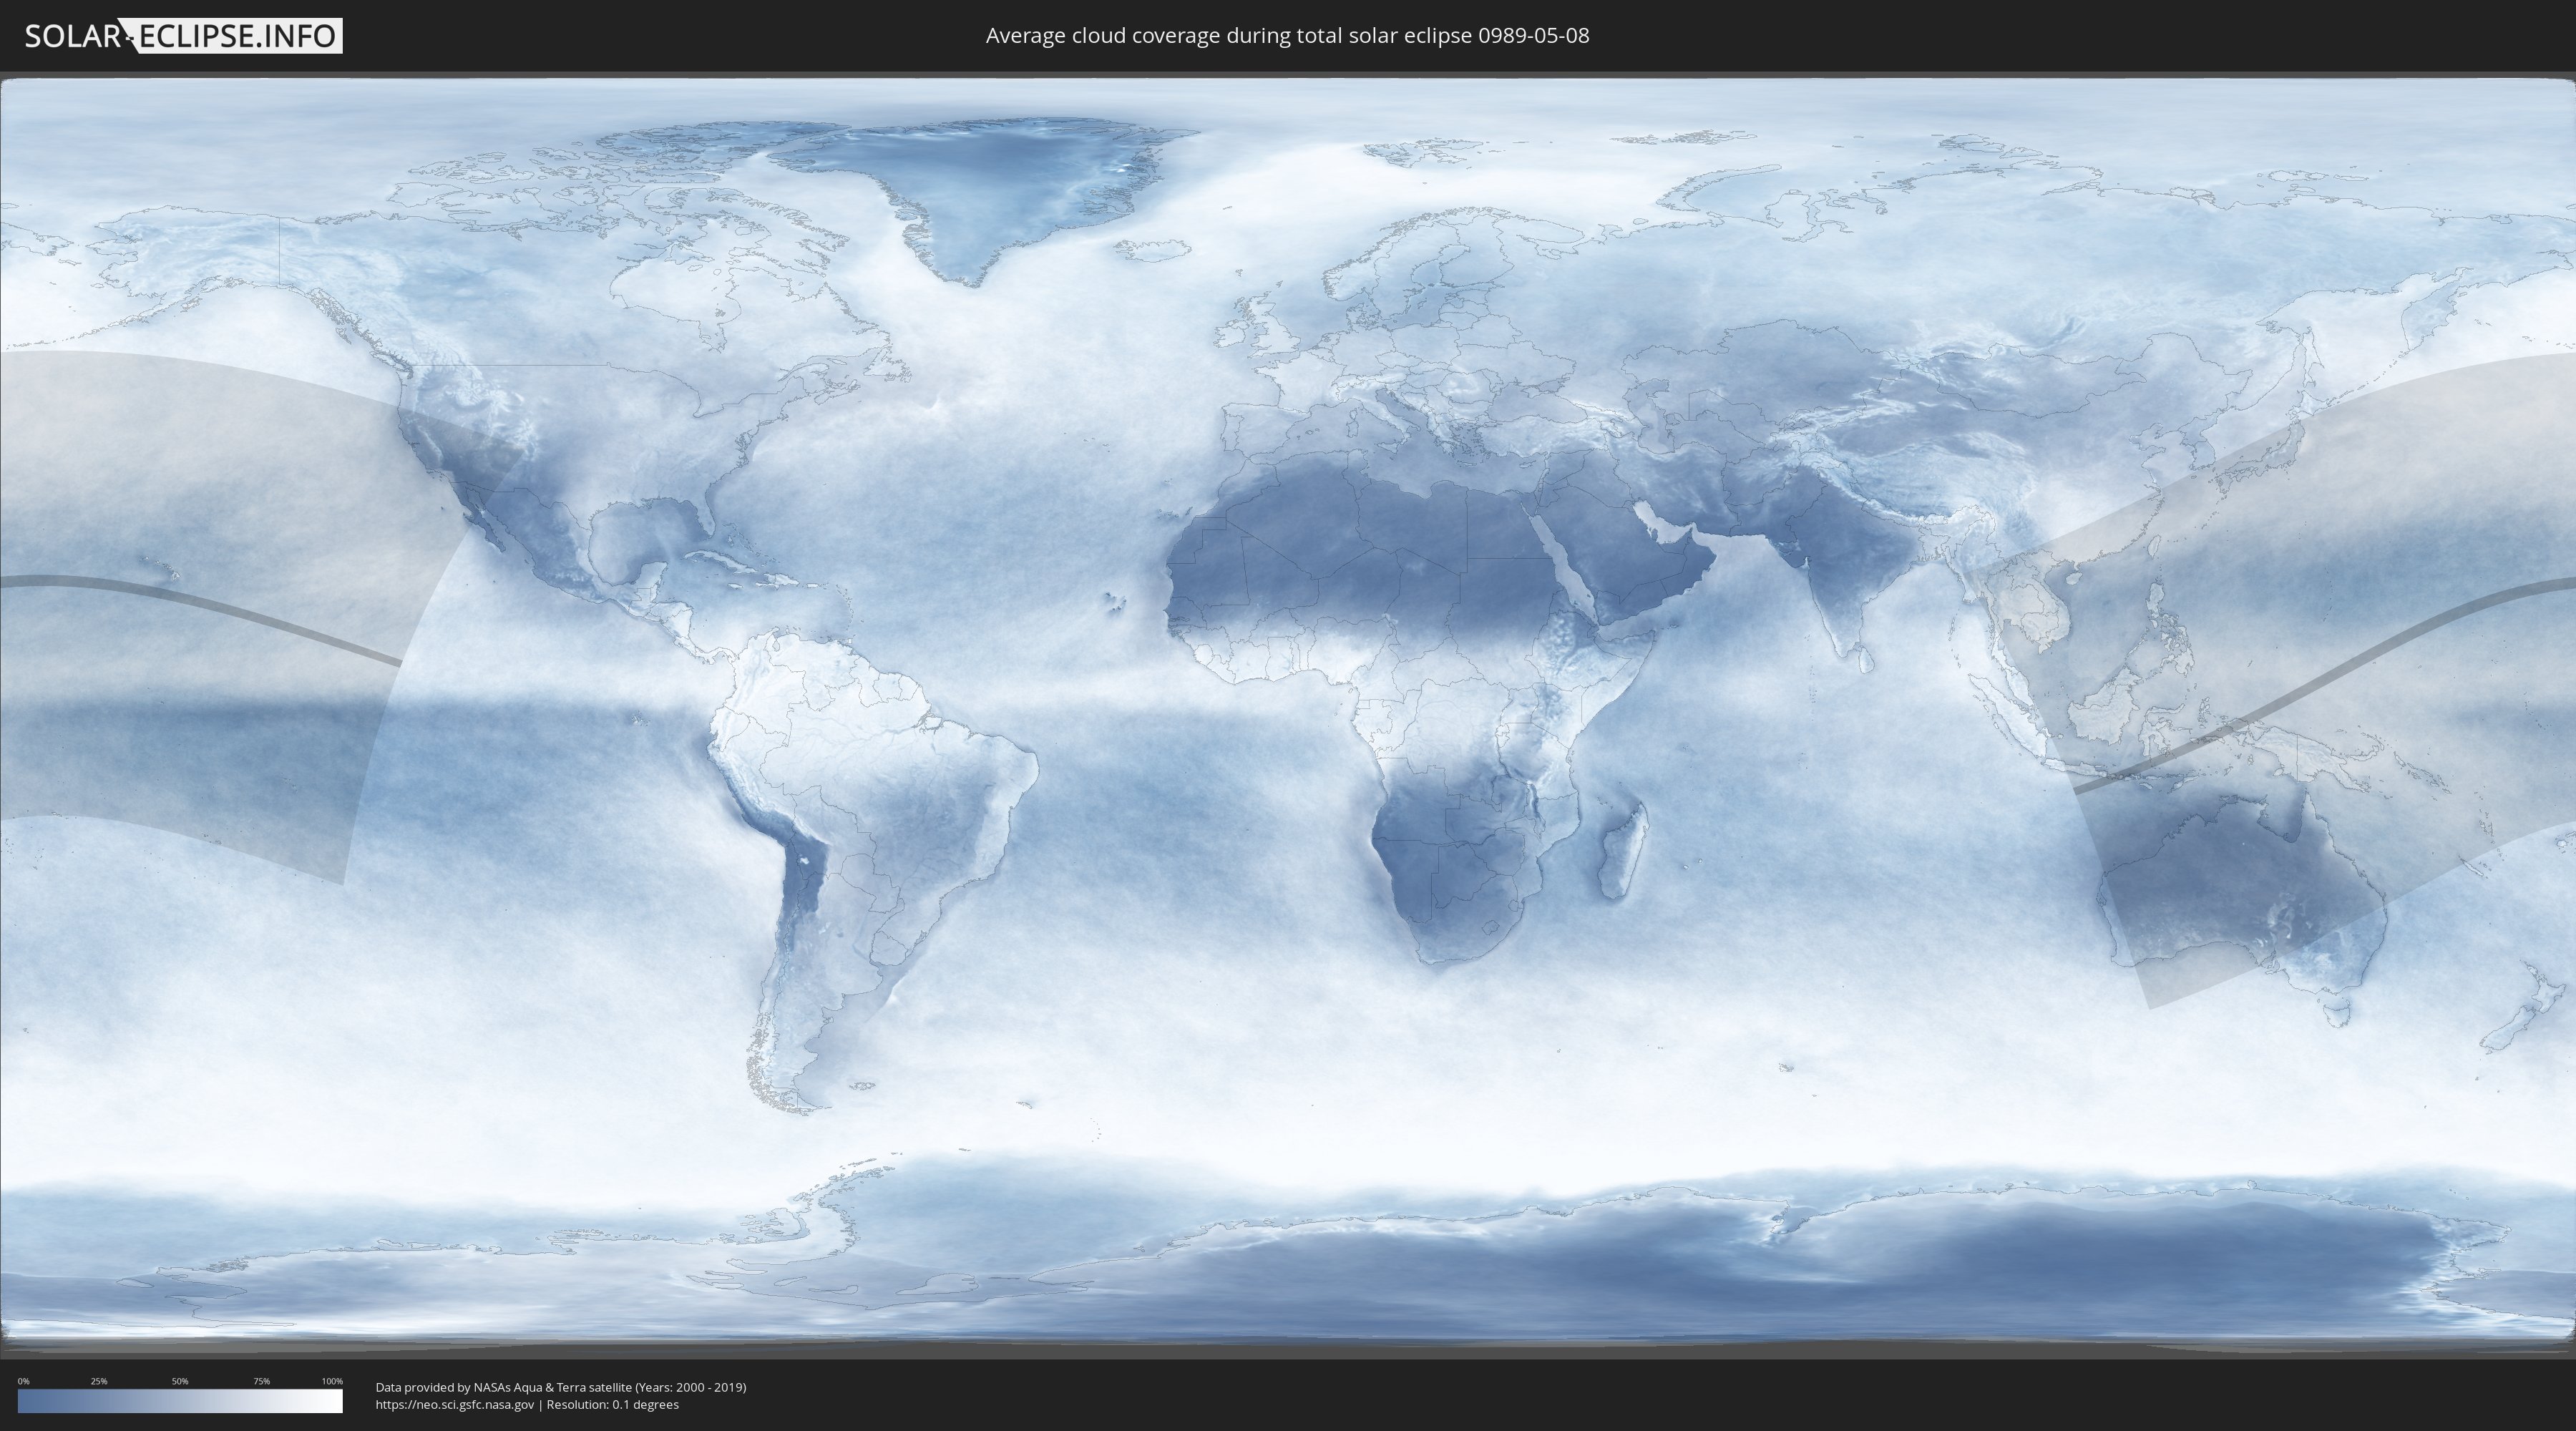Click the 75% legend label

point(261,1381)
